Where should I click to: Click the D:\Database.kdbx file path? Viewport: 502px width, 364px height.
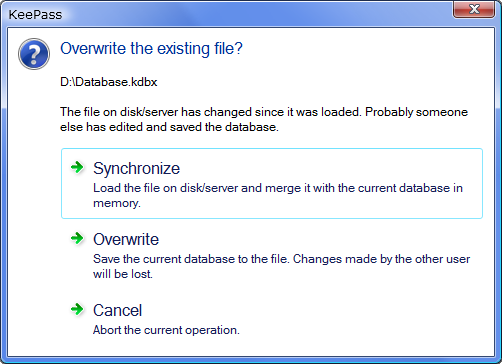coord(109,82)
